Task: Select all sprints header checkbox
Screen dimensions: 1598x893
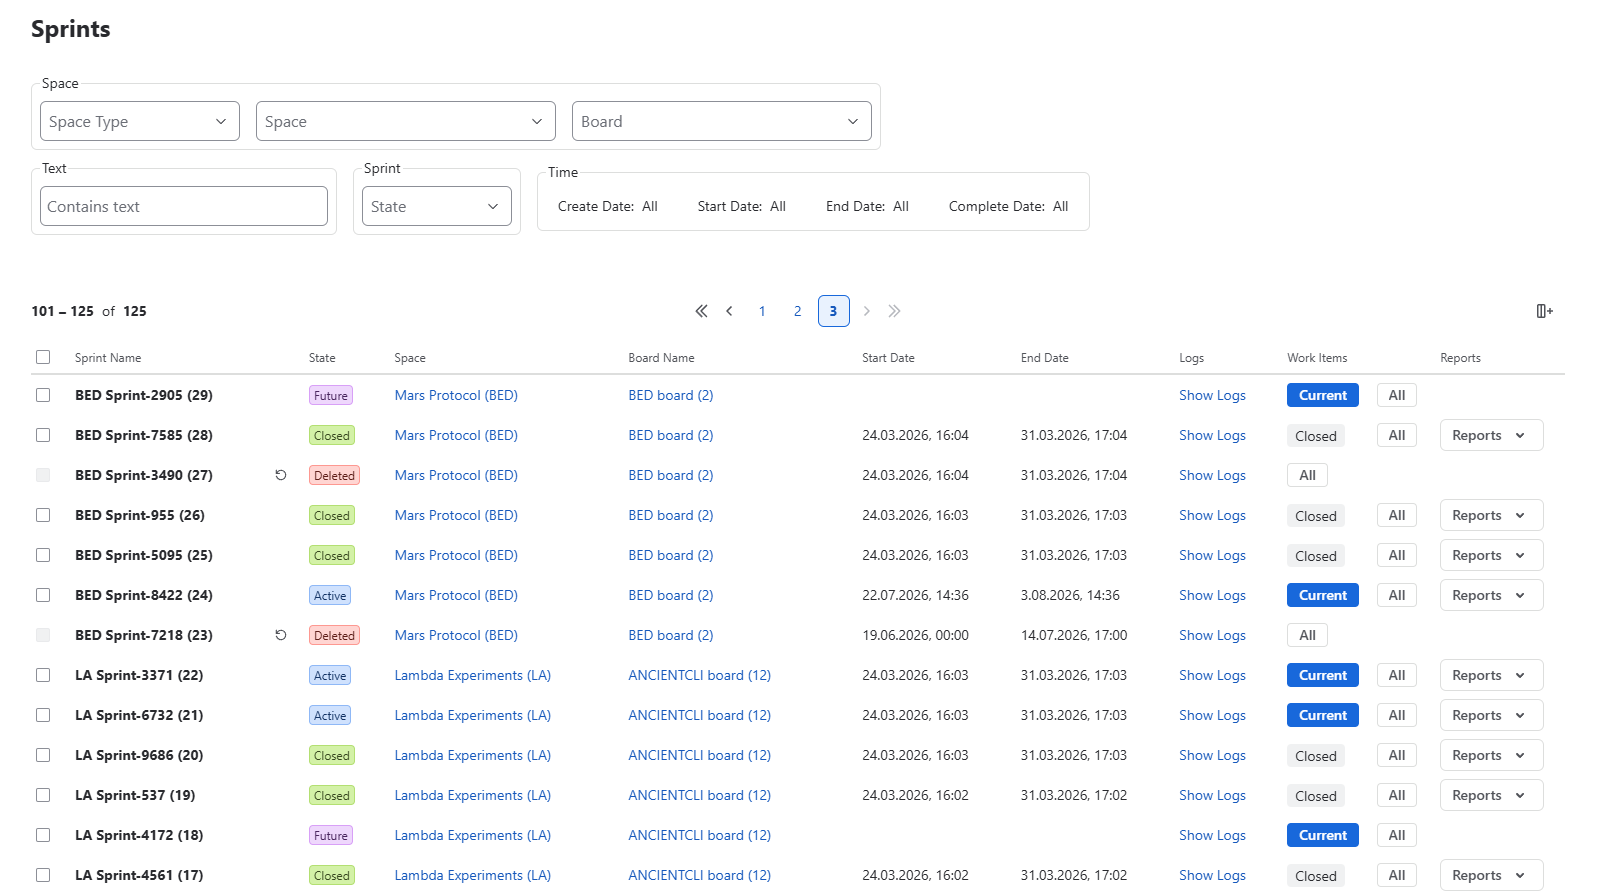Action: (43, 357)
